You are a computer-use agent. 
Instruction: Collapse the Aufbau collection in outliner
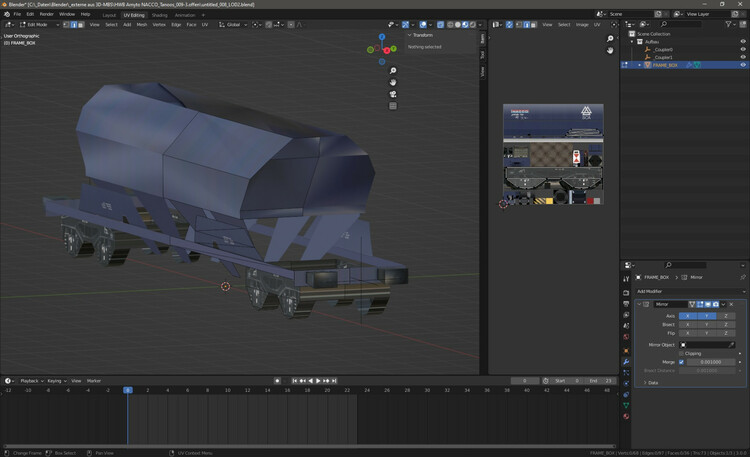coord(632,42)
